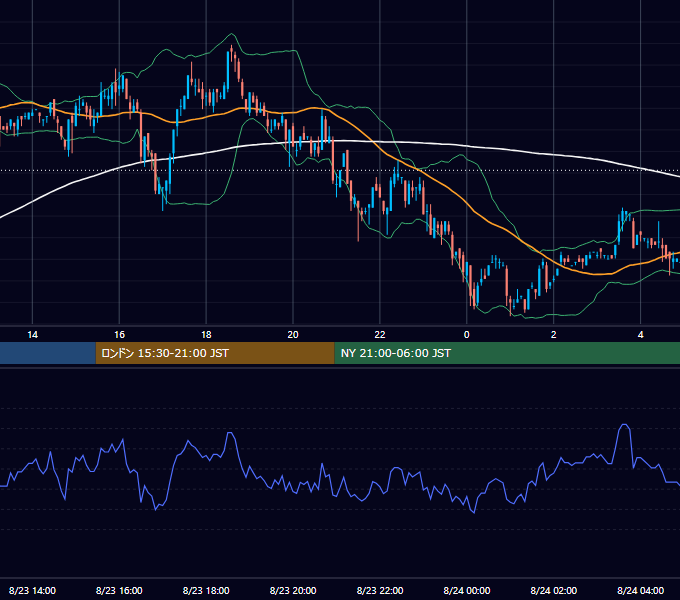Click the time-axis label 4
This screenshot has width=680, height=600.
coord(641,335)
